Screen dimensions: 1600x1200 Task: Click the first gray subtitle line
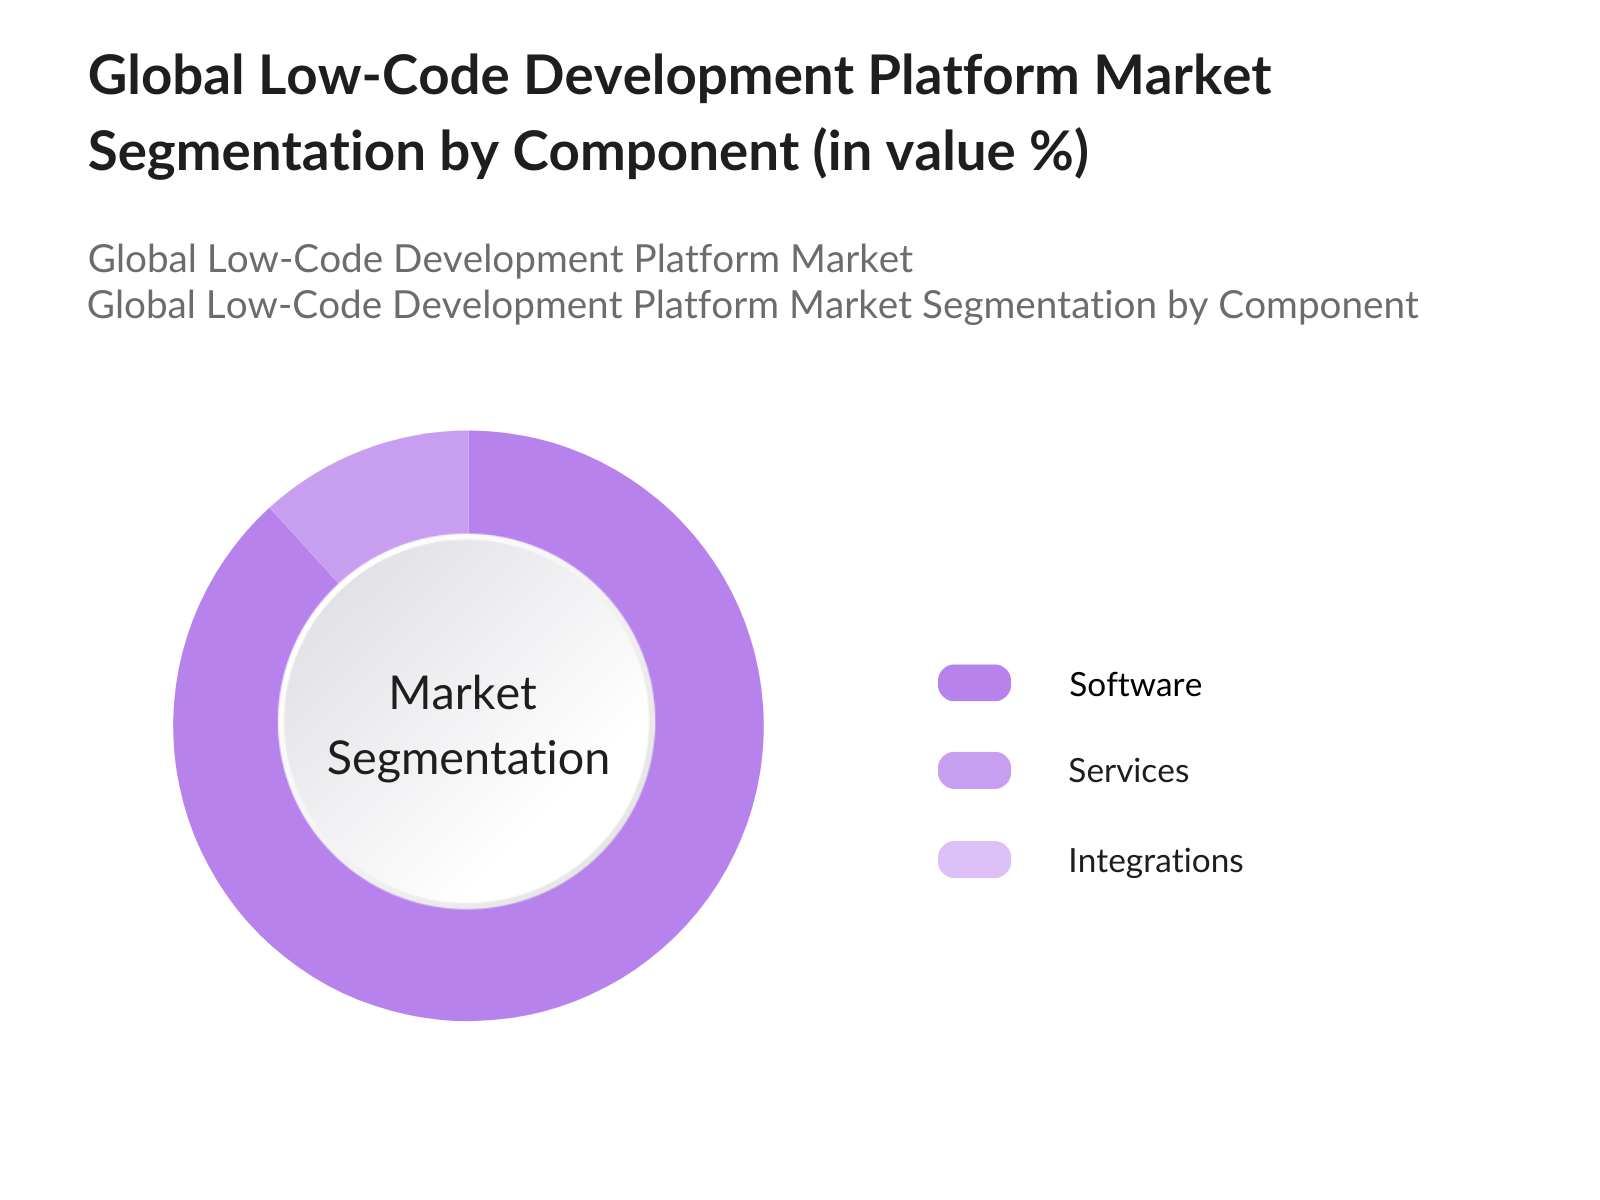pyautogui.click(x=500, y=259)
